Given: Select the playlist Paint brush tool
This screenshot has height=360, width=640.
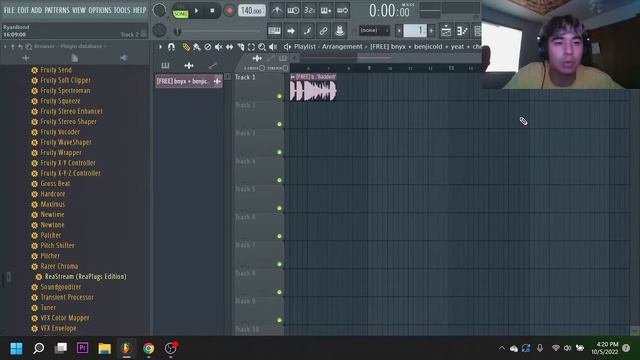Looking at the screenshot, I should point(197,47).
